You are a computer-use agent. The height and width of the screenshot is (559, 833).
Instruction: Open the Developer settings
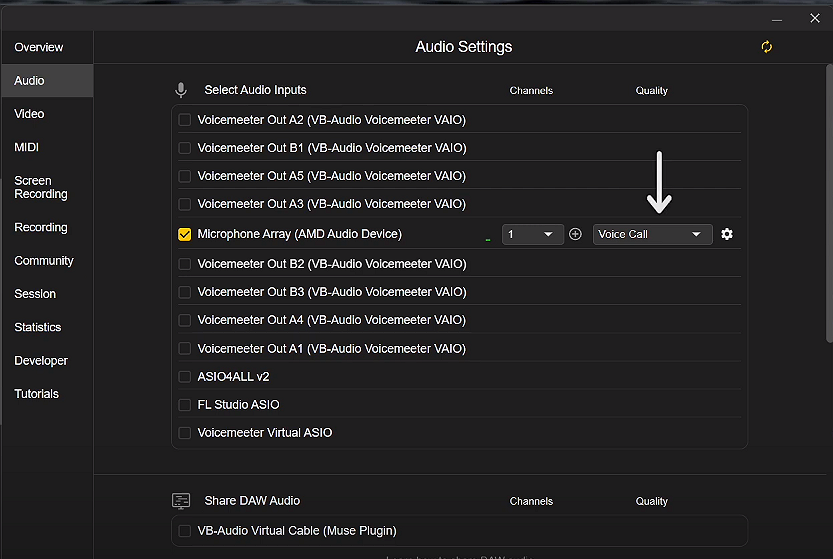47,361
